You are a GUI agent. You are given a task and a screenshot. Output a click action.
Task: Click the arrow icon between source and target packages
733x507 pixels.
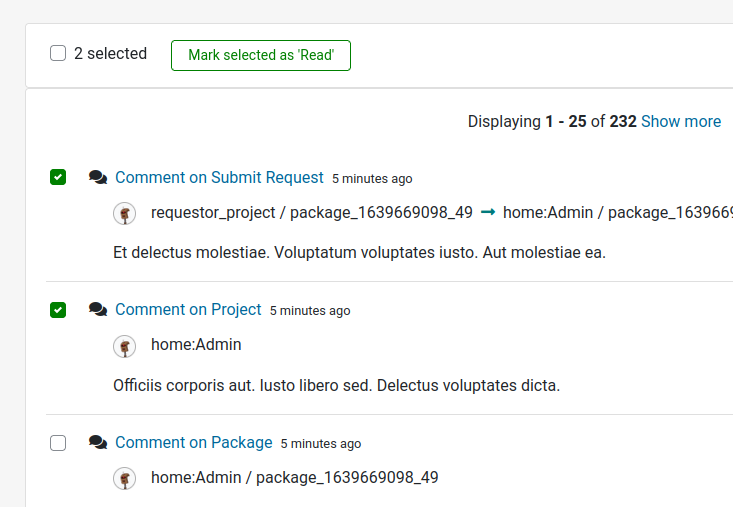[488, 212]
